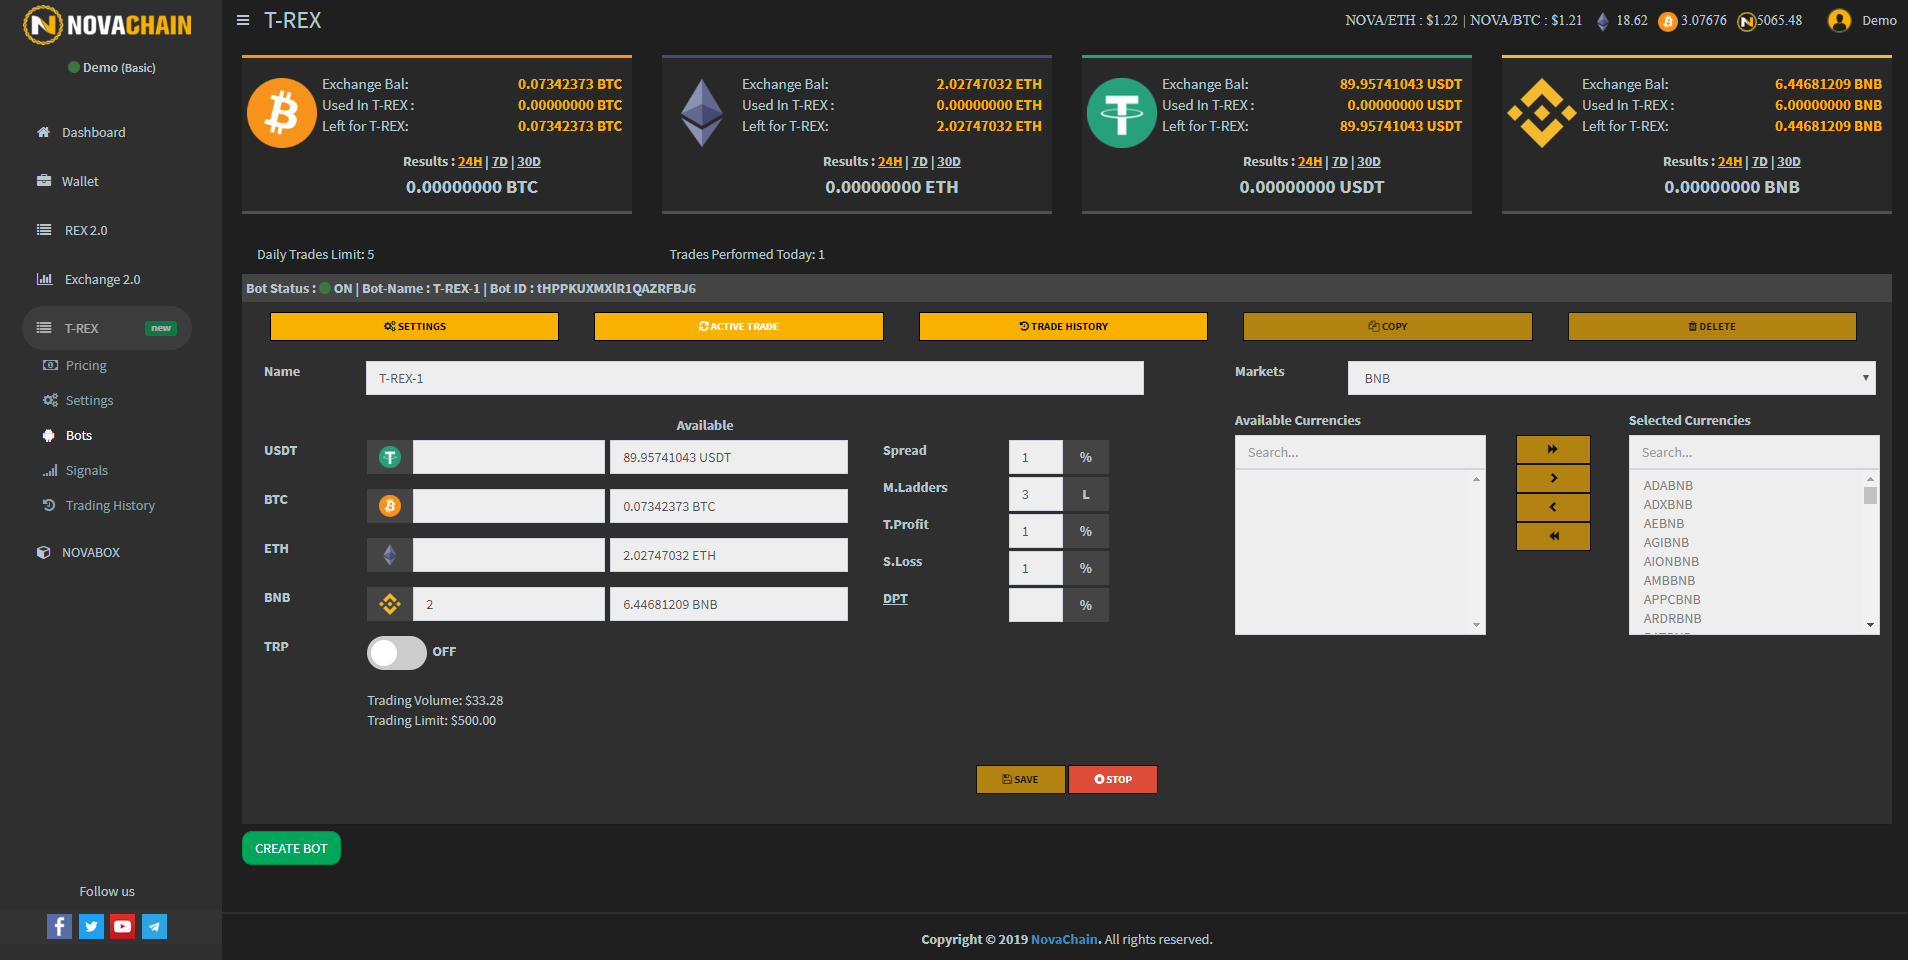1908x960 pixels.
Task: Open NovaChain link in footer
Action: pyautogui.click(x=1064, y=940)
